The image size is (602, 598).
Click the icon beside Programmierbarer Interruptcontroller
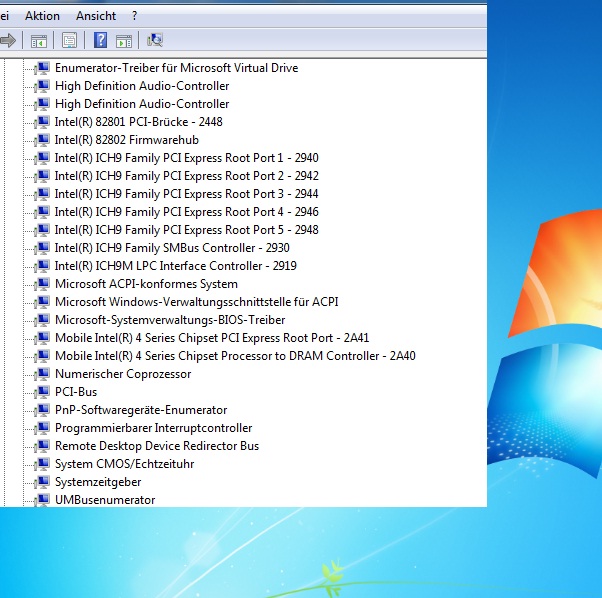click(x=42, y=428)
